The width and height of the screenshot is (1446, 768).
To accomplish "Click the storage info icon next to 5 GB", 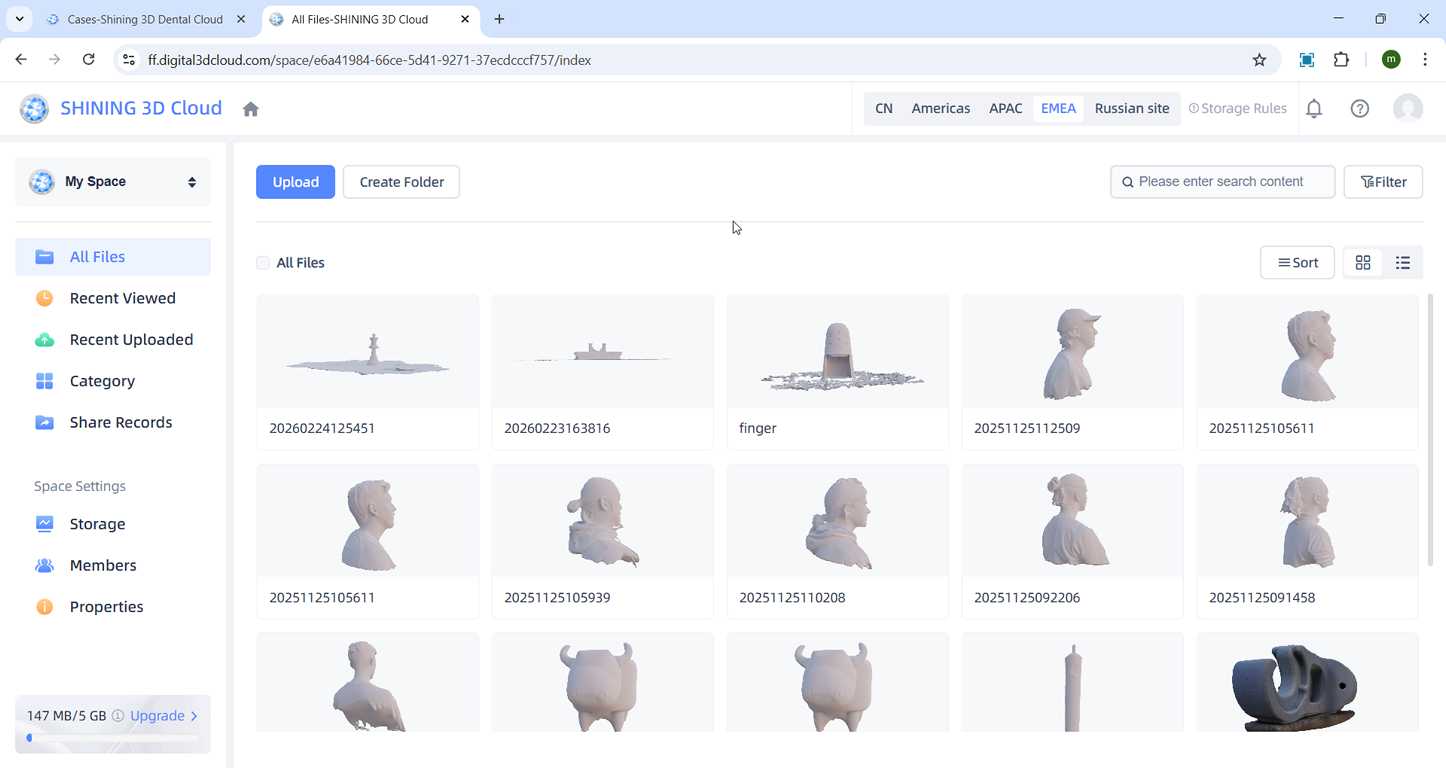I will [118, 716].
